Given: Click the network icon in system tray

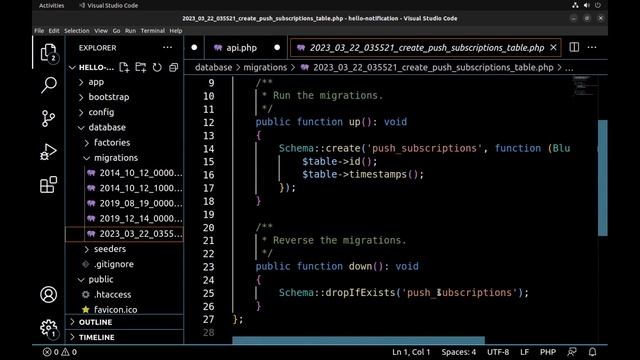Looking at the screenshot, I should [575, 5].
